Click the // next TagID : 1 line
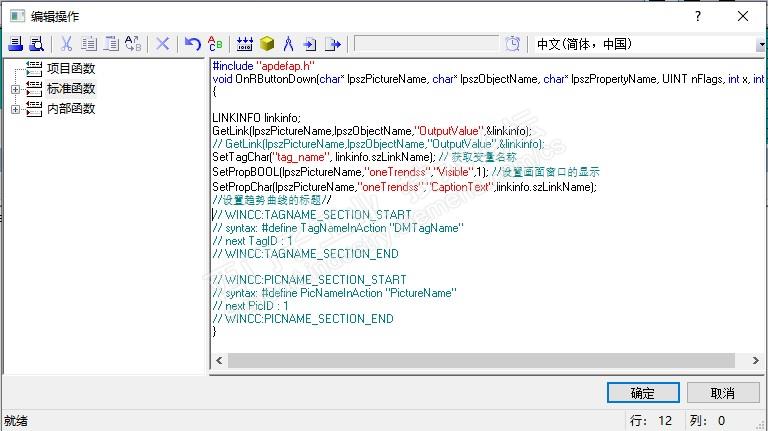768x431 pixels. coord(252,241)
